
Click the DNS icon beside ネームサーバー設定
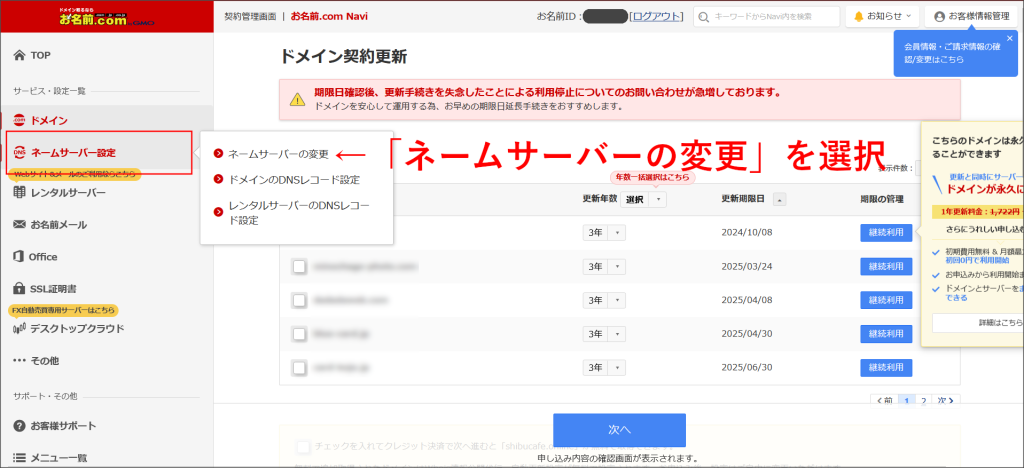[x=19, y=153]
